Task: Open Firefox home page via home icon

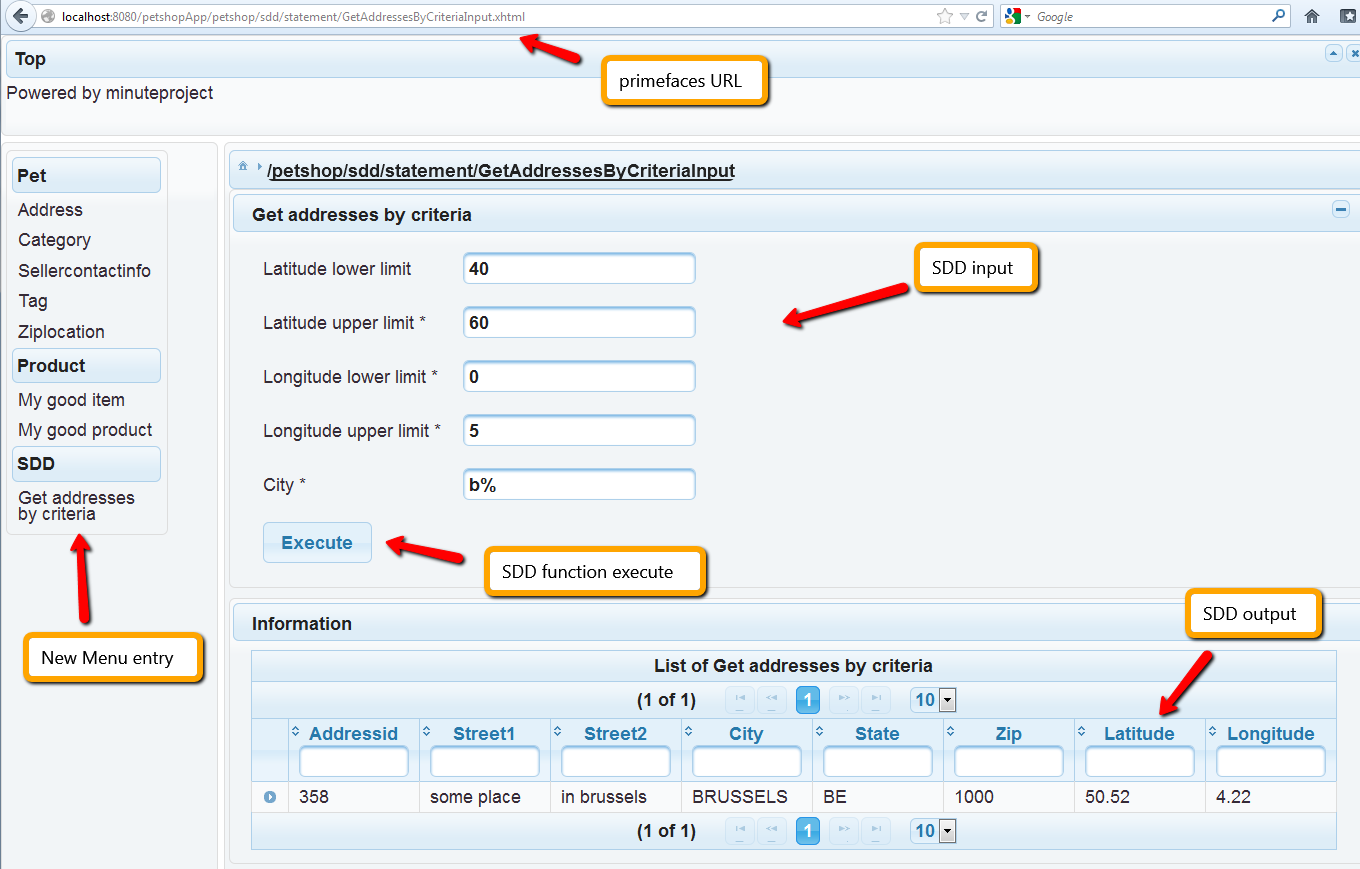Action: (1312, 16)
